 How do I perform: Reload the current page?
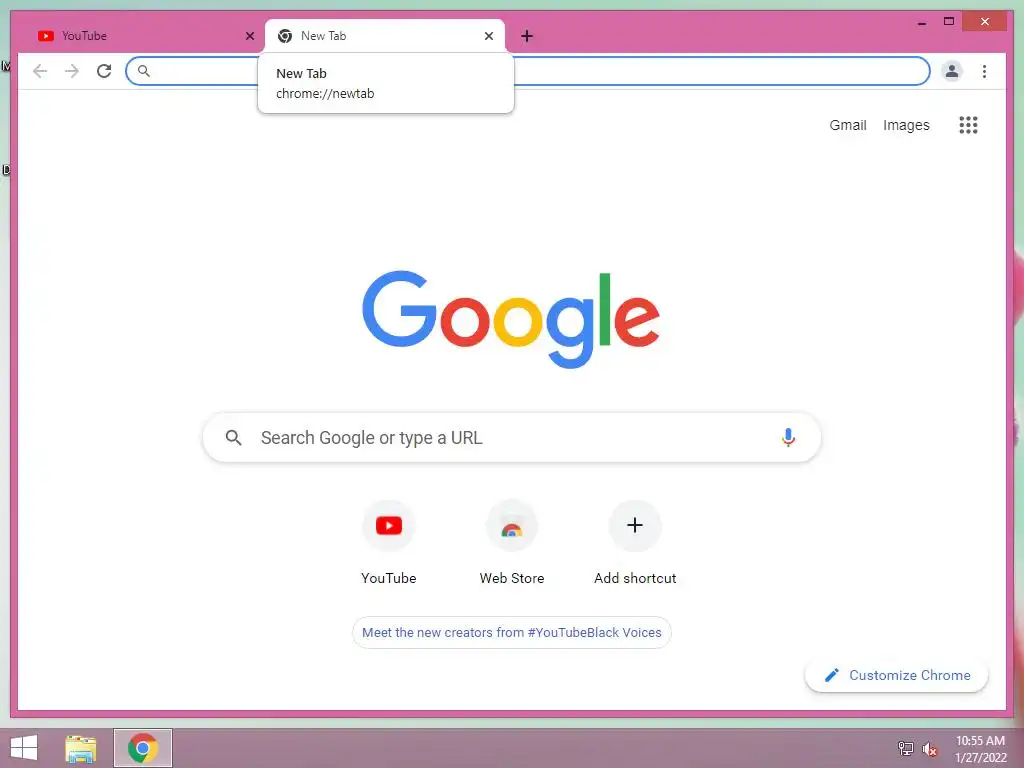104,71
